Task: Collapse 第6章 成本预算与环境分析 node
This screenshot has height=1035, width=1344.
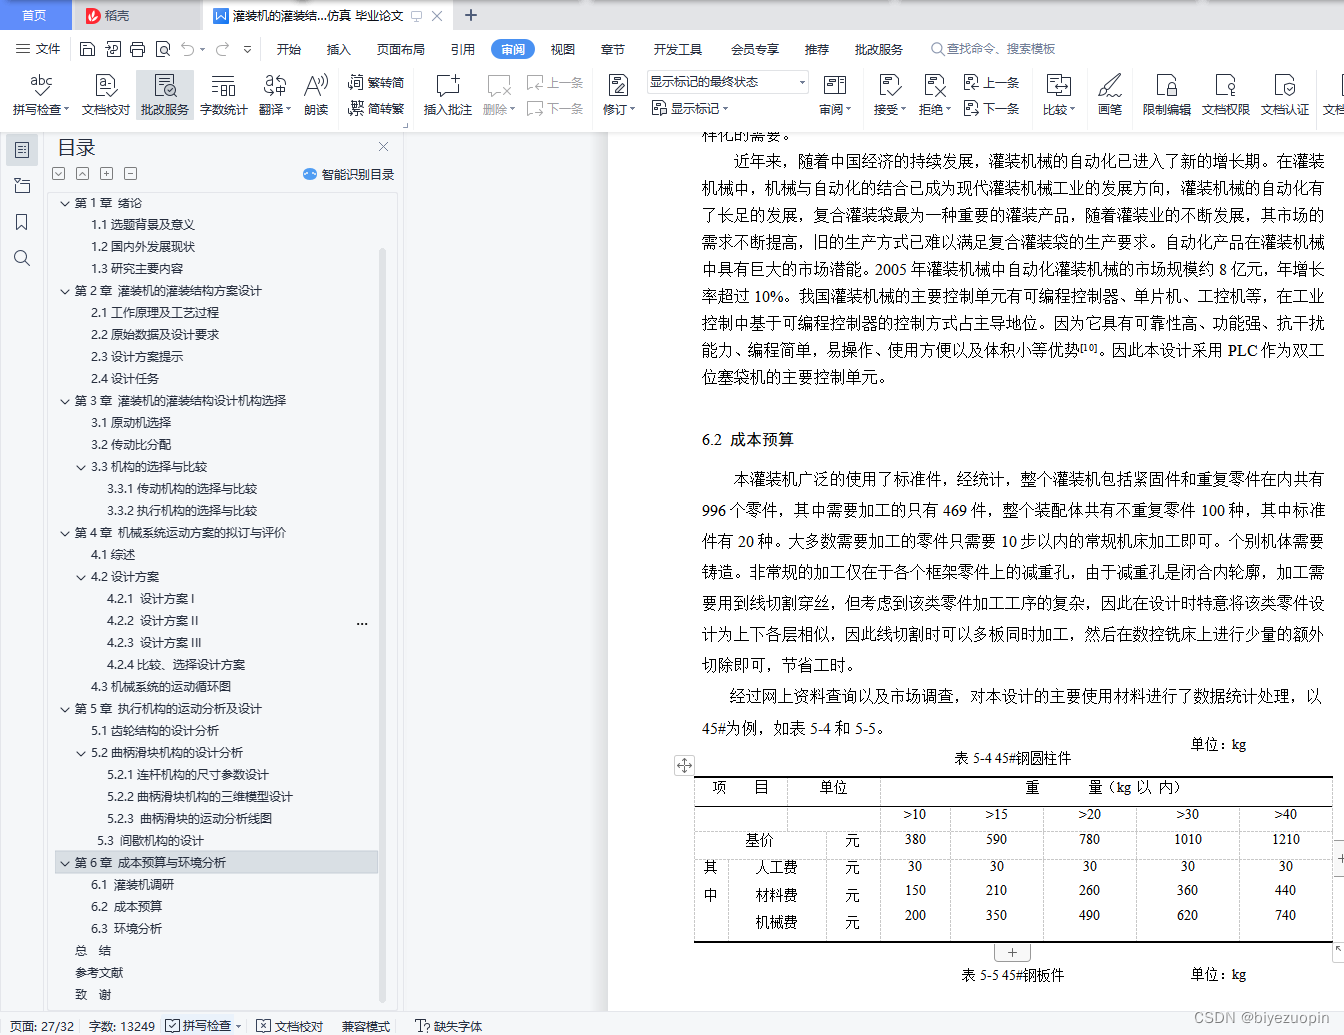Action: point(65,863)
